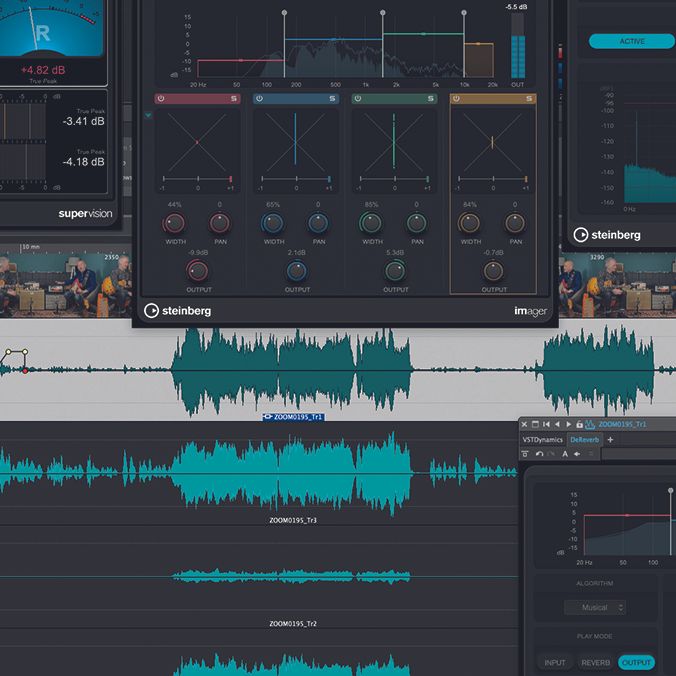Click the -4.18 dB True Peak value
The image size is (676, 676).
83,162
